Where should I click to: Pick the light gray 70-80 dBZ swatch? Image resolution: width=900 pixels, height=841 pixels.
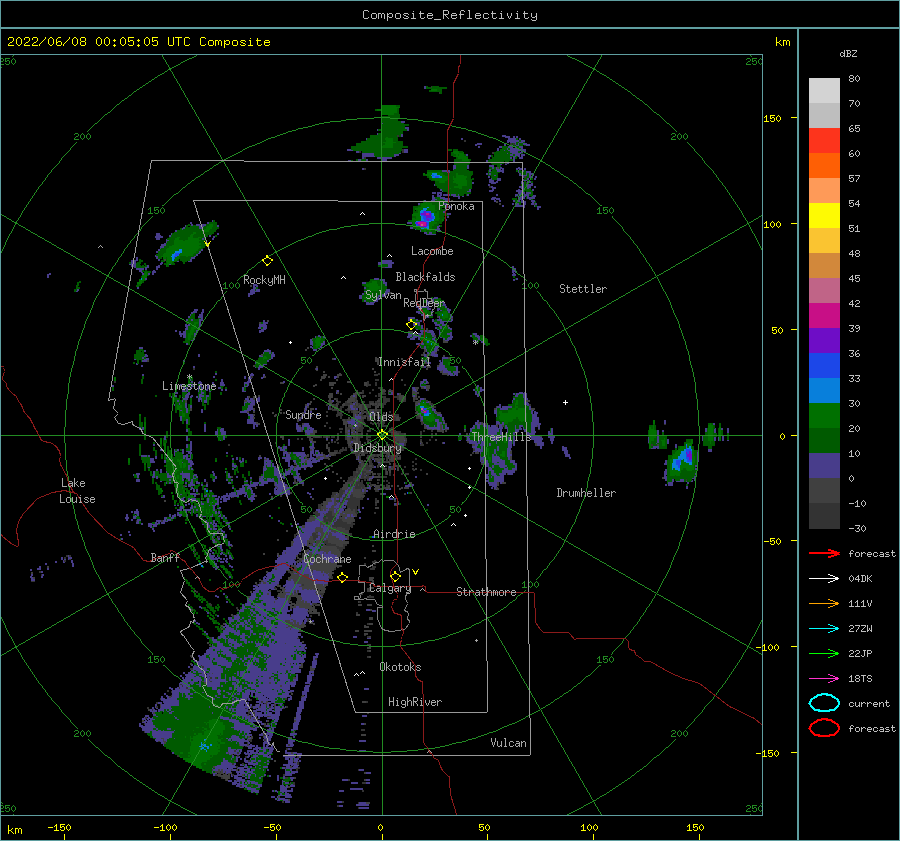pos(824,90)
